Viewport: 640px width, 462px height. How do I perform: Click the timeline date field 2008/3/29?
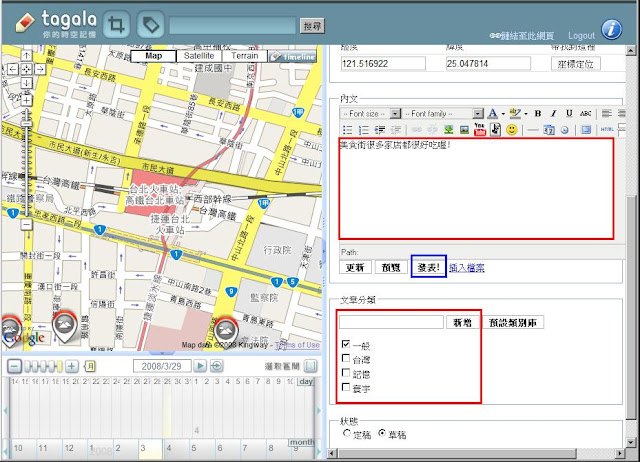[x=162, y=366]
